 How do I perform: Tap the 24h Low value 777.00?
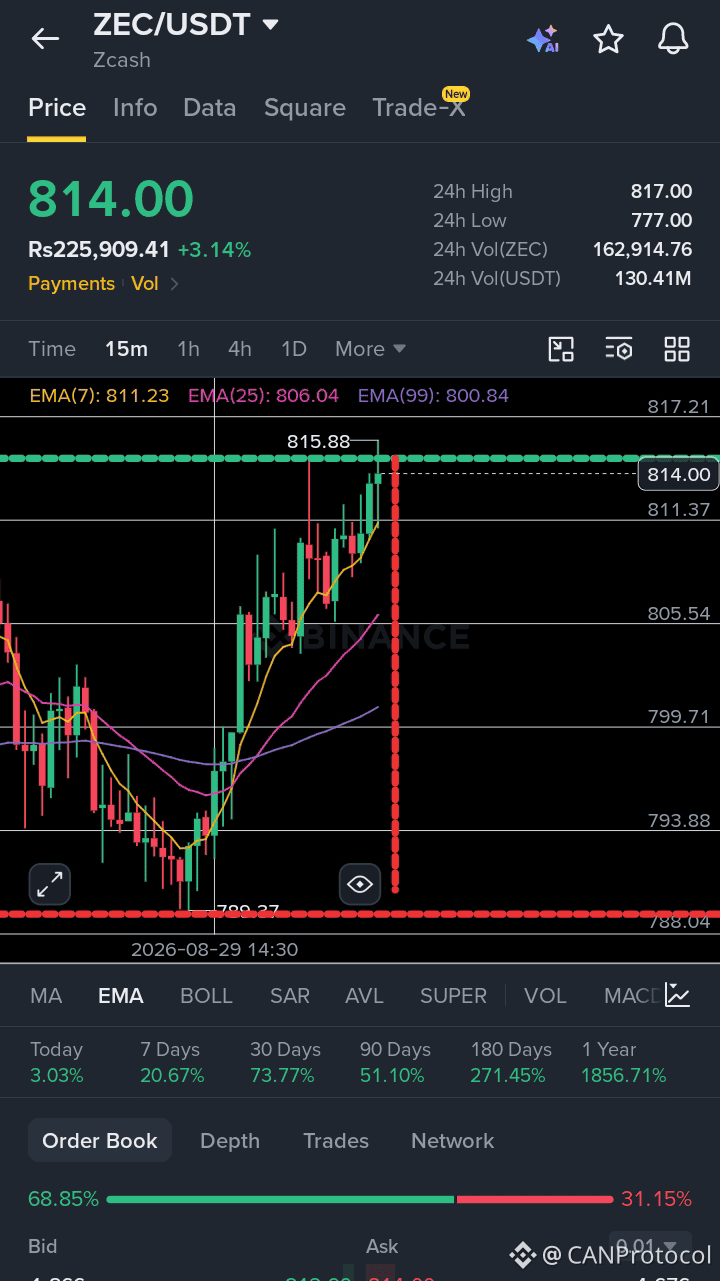pyautogui.click(x=661, y=220)
